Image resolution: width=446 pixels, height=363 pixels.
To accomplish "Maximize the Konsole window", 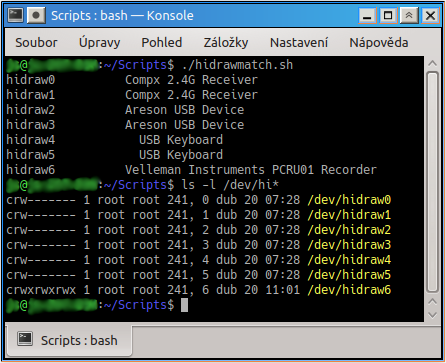I will [x=388, y=15].
